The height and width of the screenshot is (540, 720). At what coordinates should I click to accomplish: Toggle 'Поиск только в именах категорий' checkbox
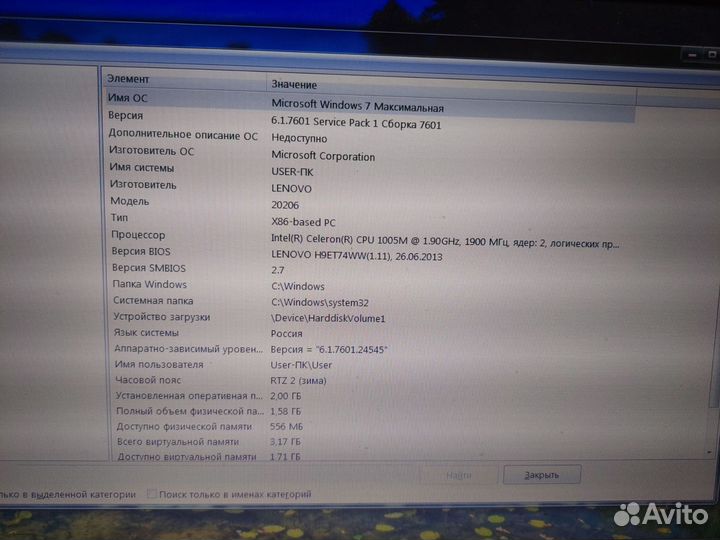point(152,494)
